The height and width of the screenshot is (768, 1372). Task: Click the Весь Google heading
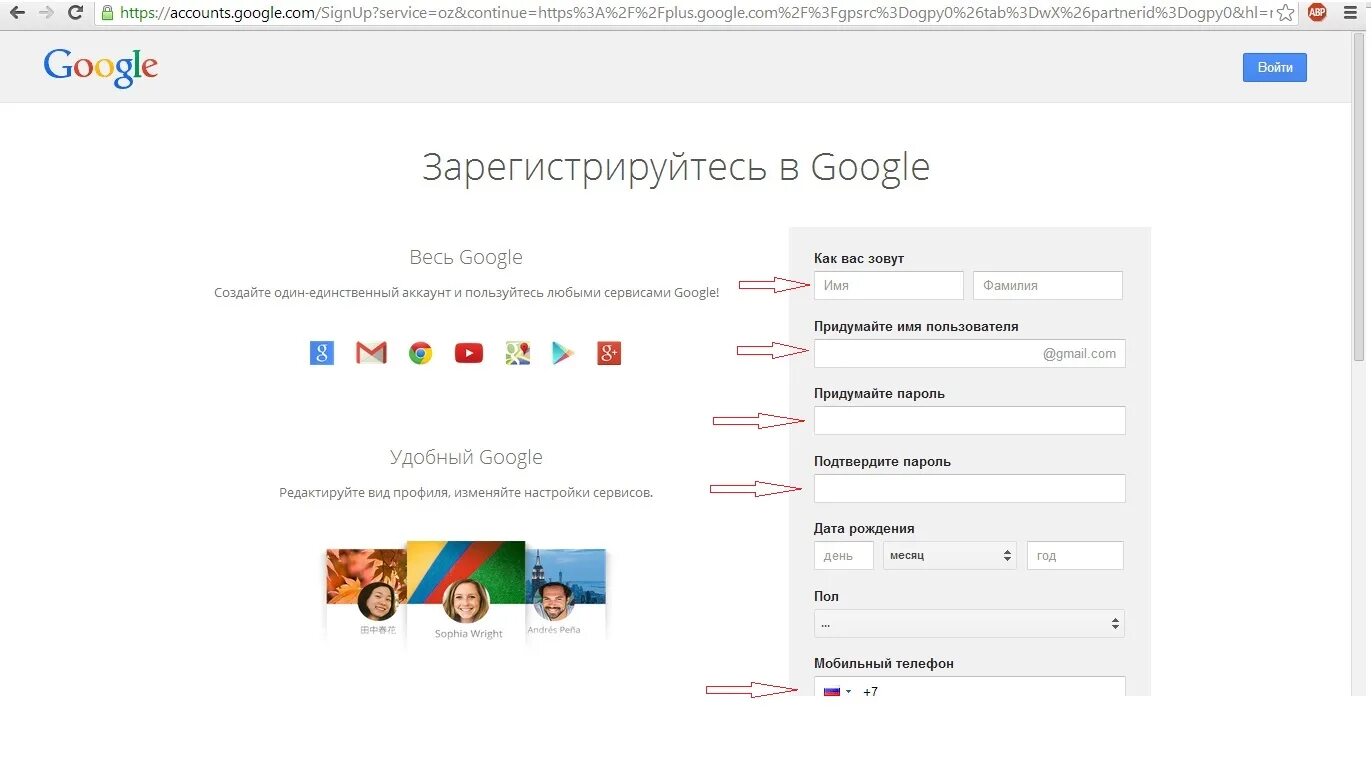[x=466, y=257]
